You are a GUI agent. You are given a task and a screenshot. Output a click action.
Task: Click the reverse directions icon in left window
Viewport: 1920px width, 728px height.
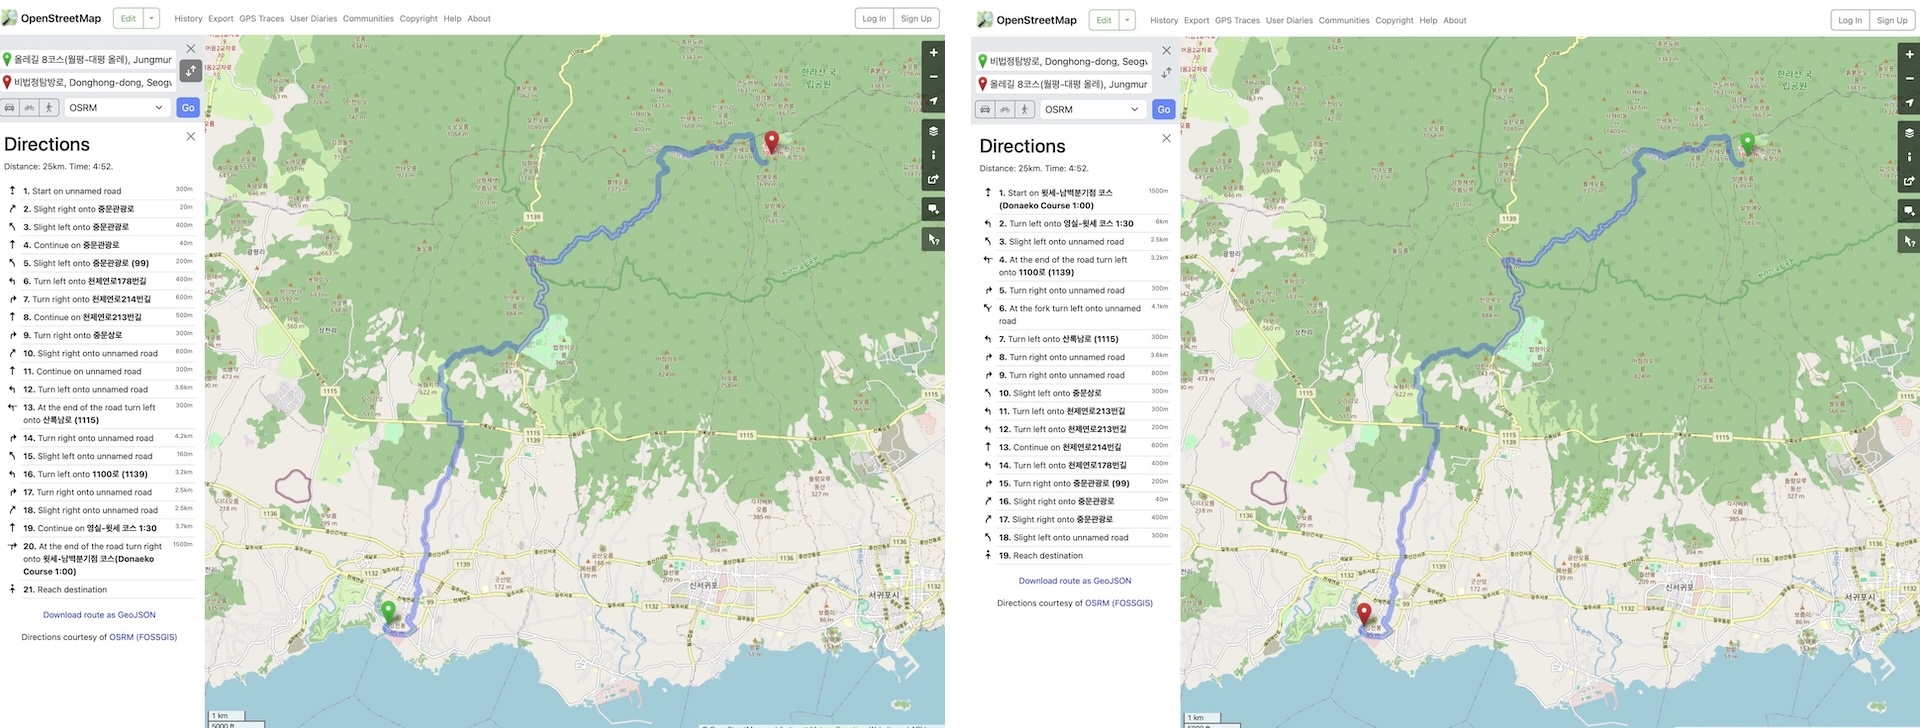(x=190, y=71)
